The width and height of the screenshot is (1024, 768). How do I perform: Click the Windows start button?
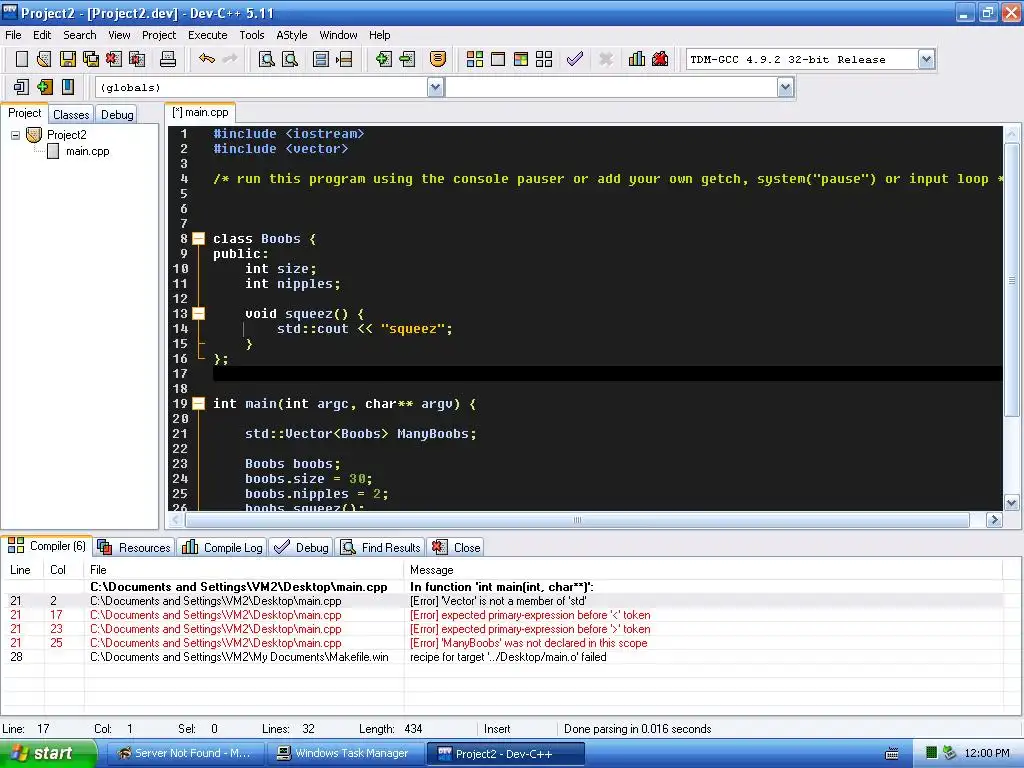(x=46, y=754)
